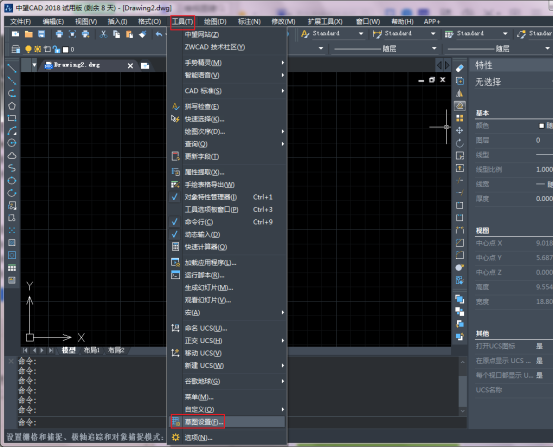Switch to 布局1 layout tab

pos(92,350)
